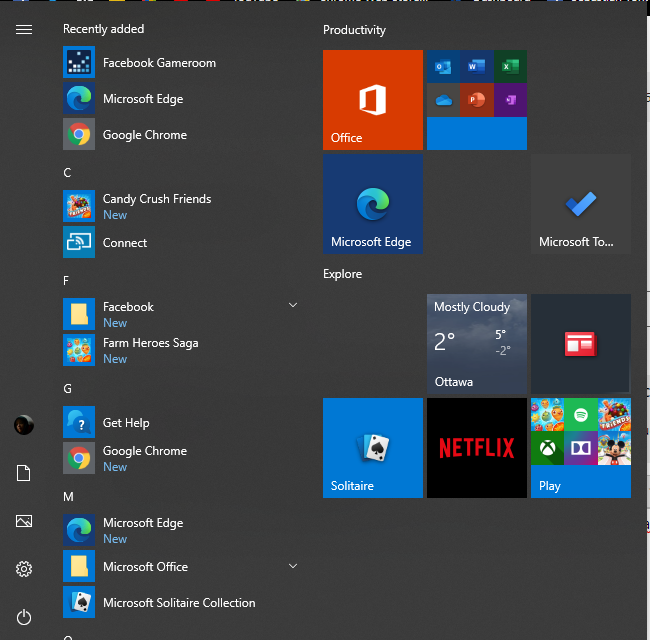650x640 pixels.
Task: Open the Power options icon
Action: (24, 617)
